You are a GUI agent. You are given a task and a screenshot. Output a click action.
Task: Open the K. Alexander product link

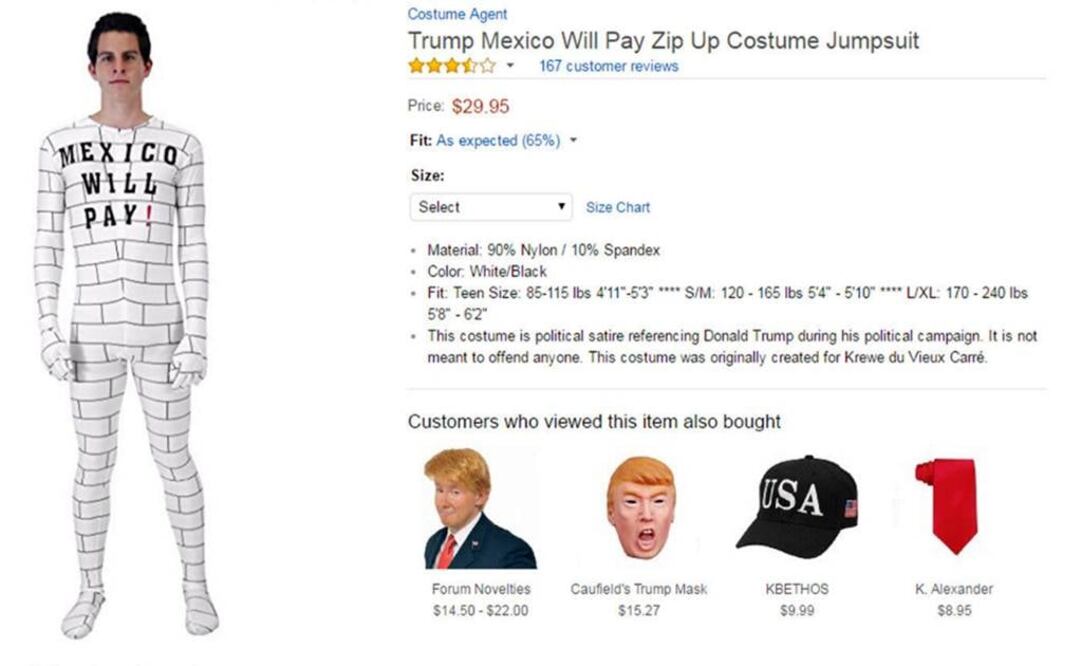pos(954,589)
